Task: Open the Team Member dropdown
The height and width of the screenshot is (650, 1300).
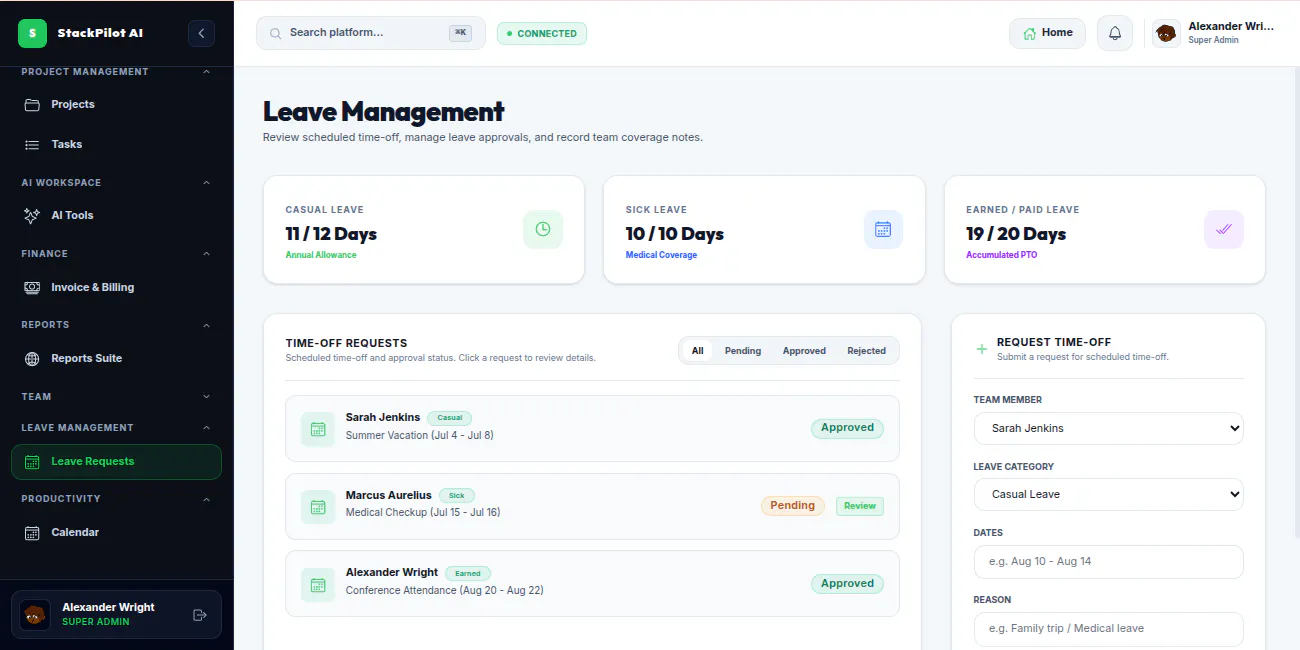Action: pos(1108,428)
